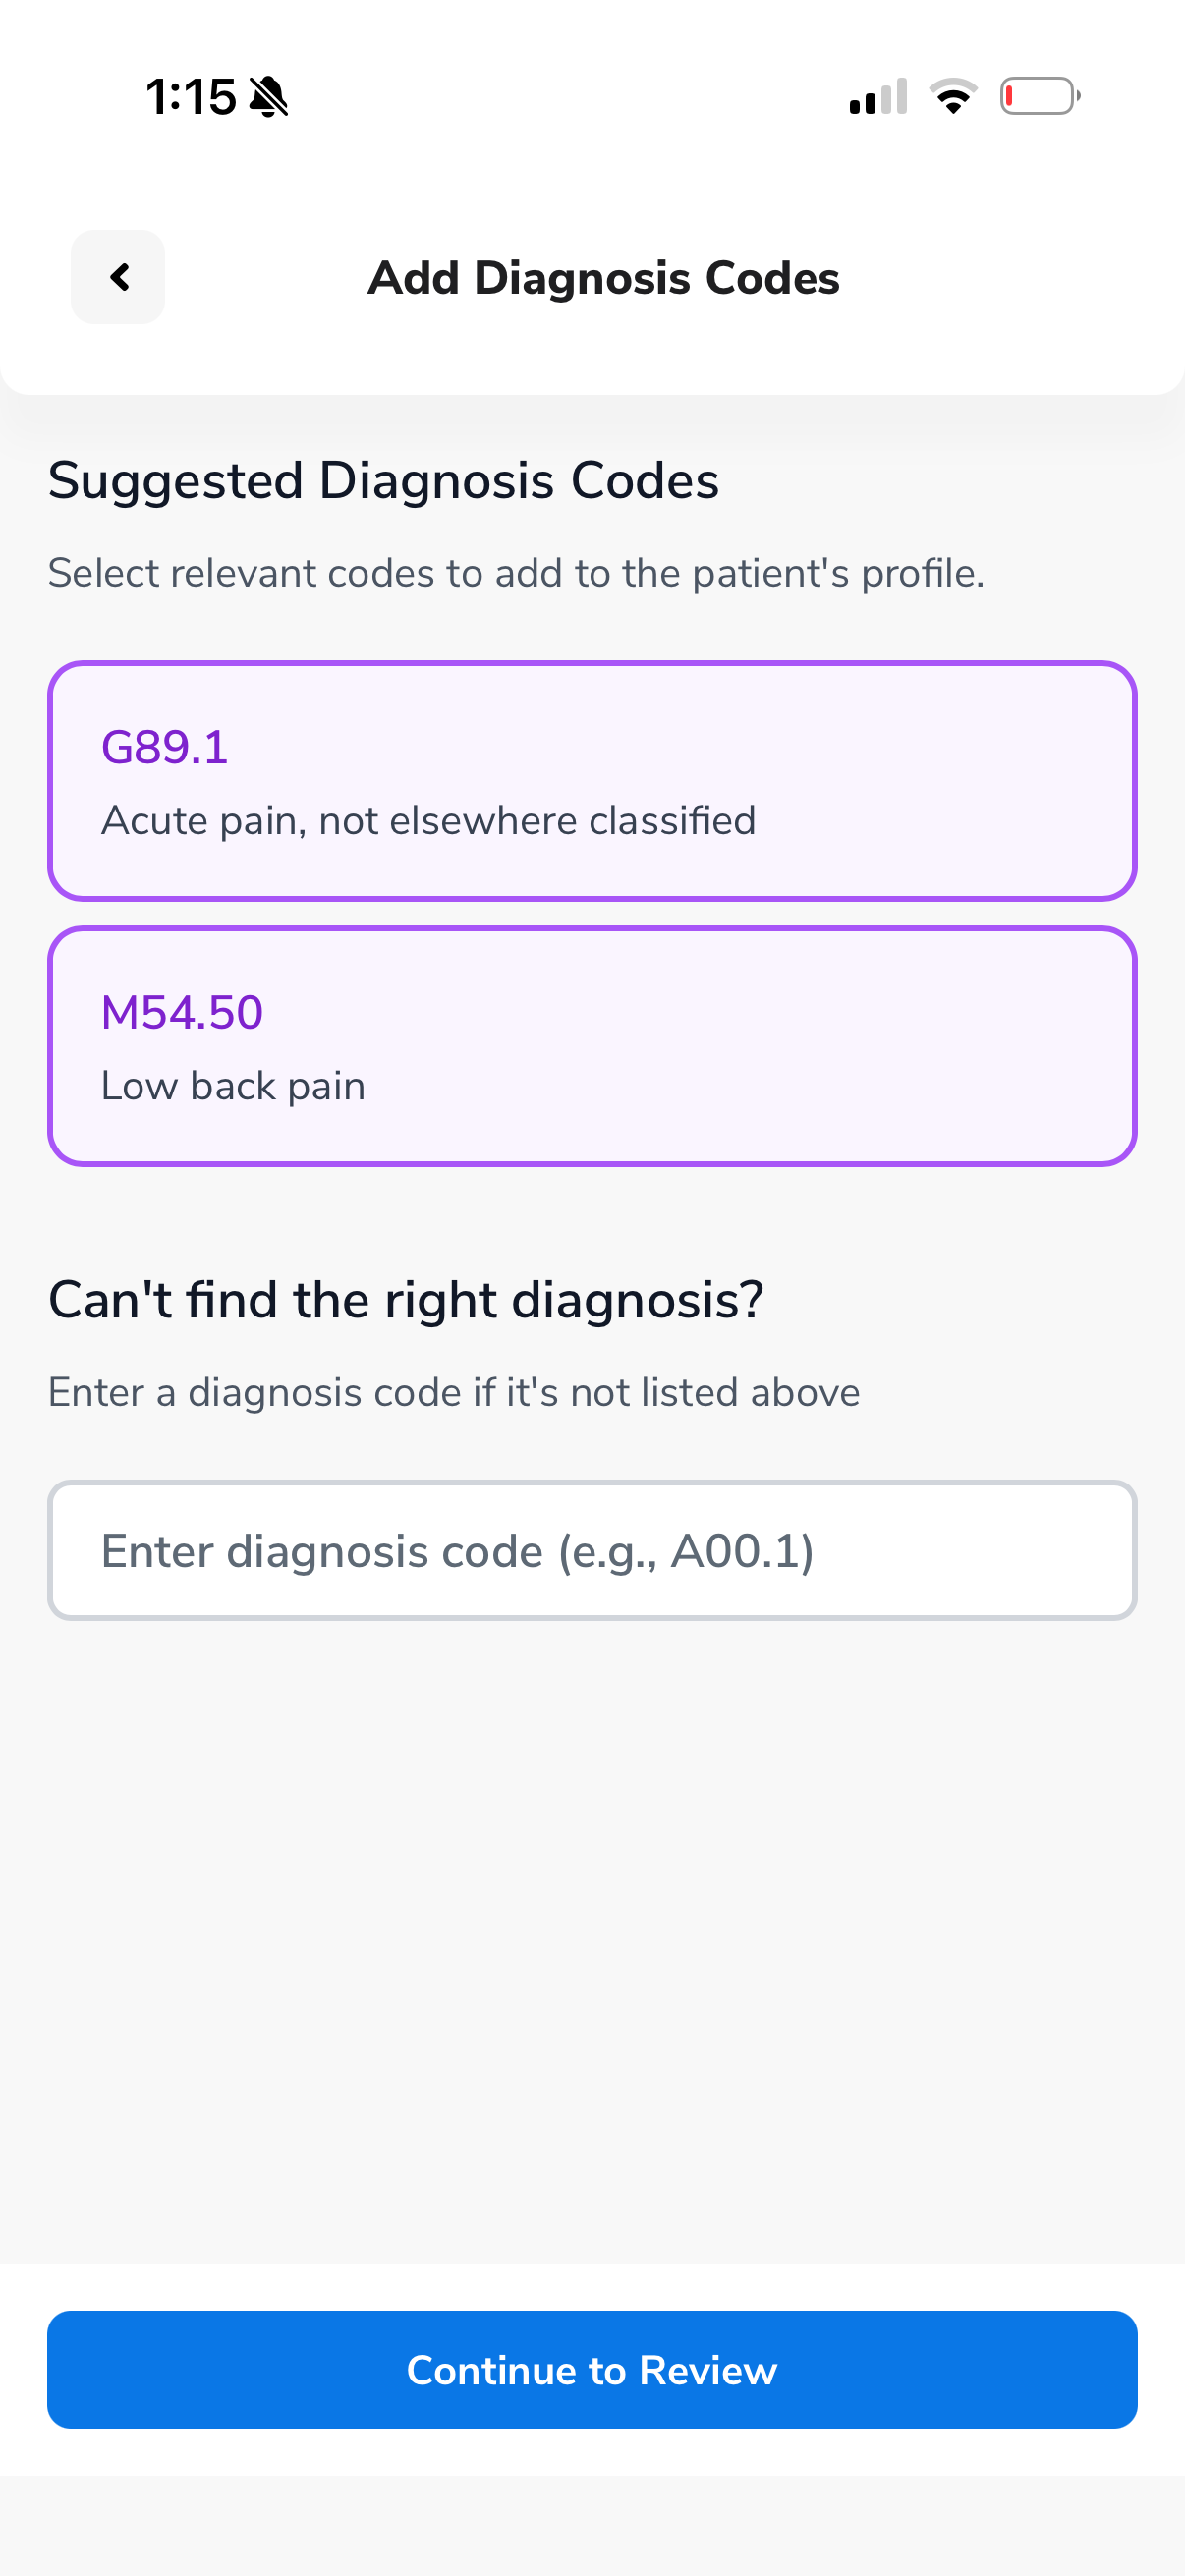
Task: Tap the silent mode bell icon
Action: (x=268, y=97)
